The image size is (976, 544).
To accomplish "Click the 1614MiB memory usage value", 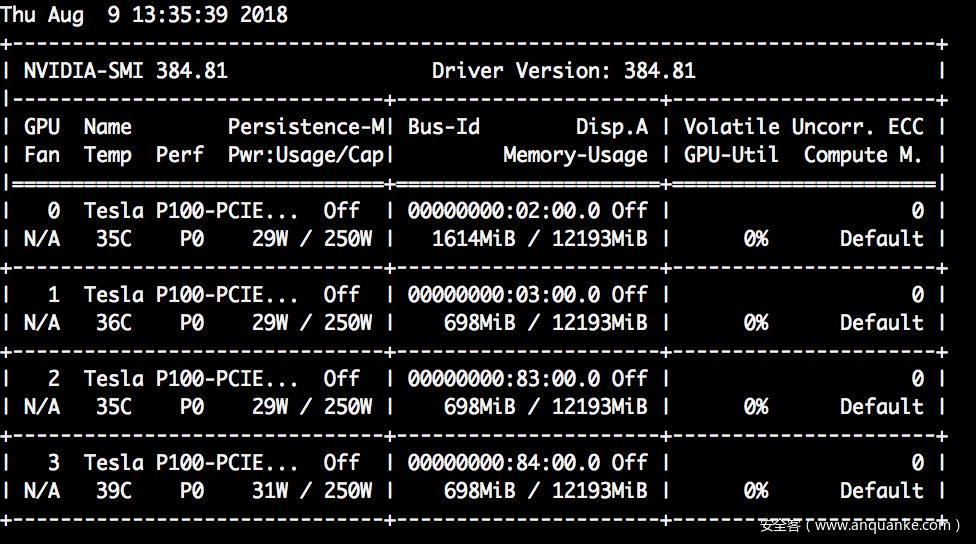I will click(x=473, y=239).
